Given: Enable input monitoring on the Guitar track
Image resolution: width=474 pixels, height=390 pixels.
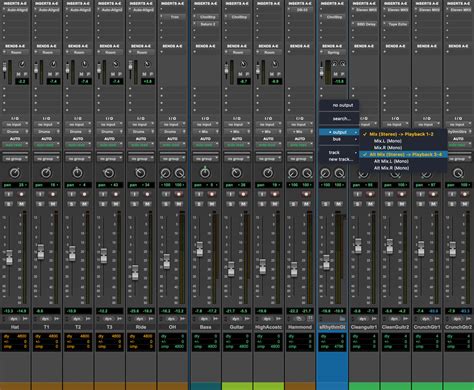Looking at the screenshot, I should 230,194.
